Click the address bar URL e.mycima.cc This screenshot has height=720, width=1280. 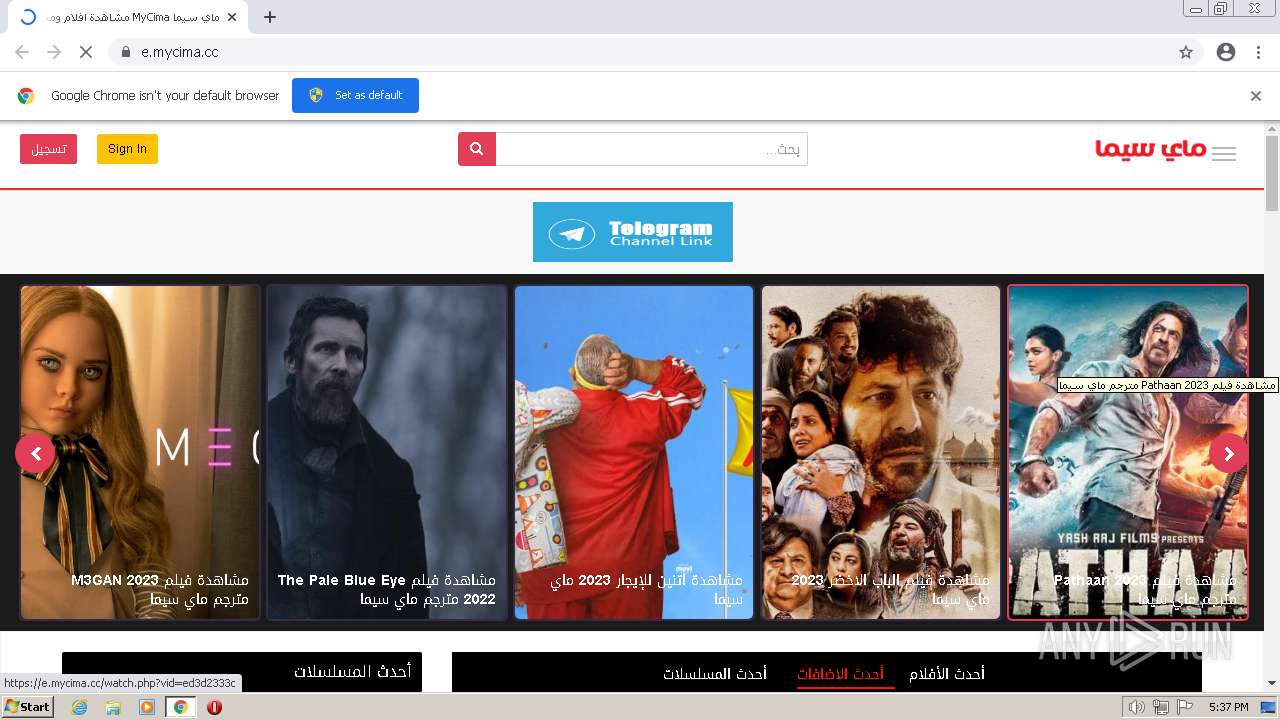click(180, 52)
